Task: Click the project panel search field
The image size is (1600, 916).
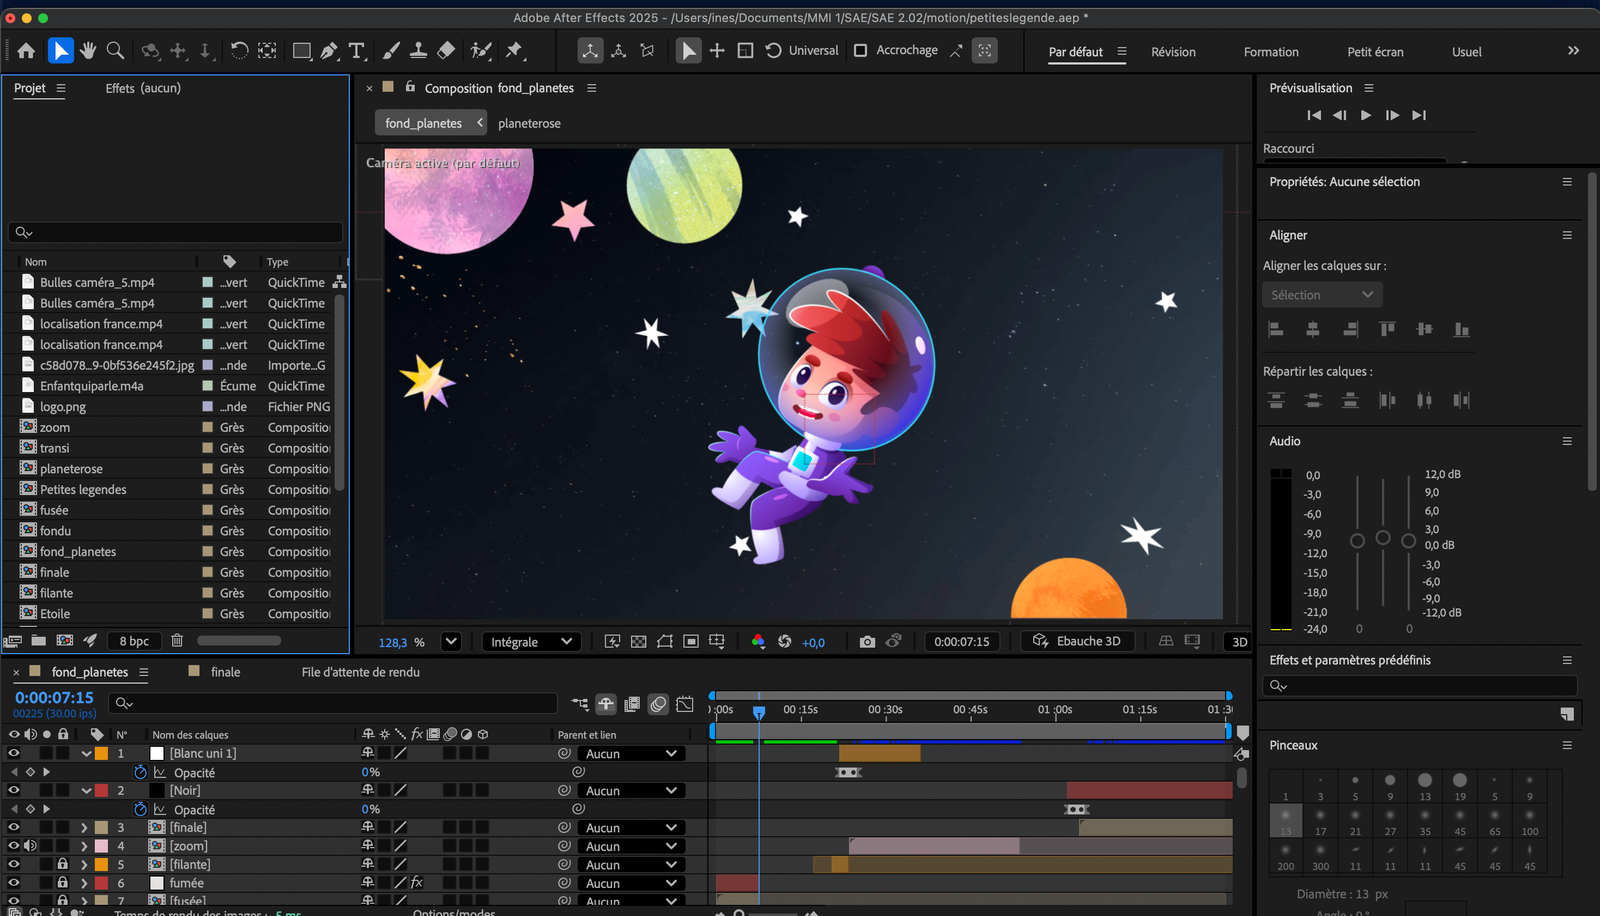Action: 176,232
